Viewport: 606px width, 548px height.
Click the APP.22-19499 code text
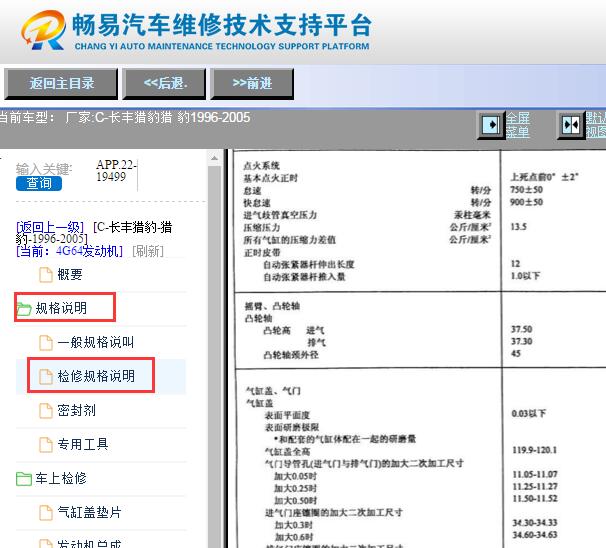point(115,170)
